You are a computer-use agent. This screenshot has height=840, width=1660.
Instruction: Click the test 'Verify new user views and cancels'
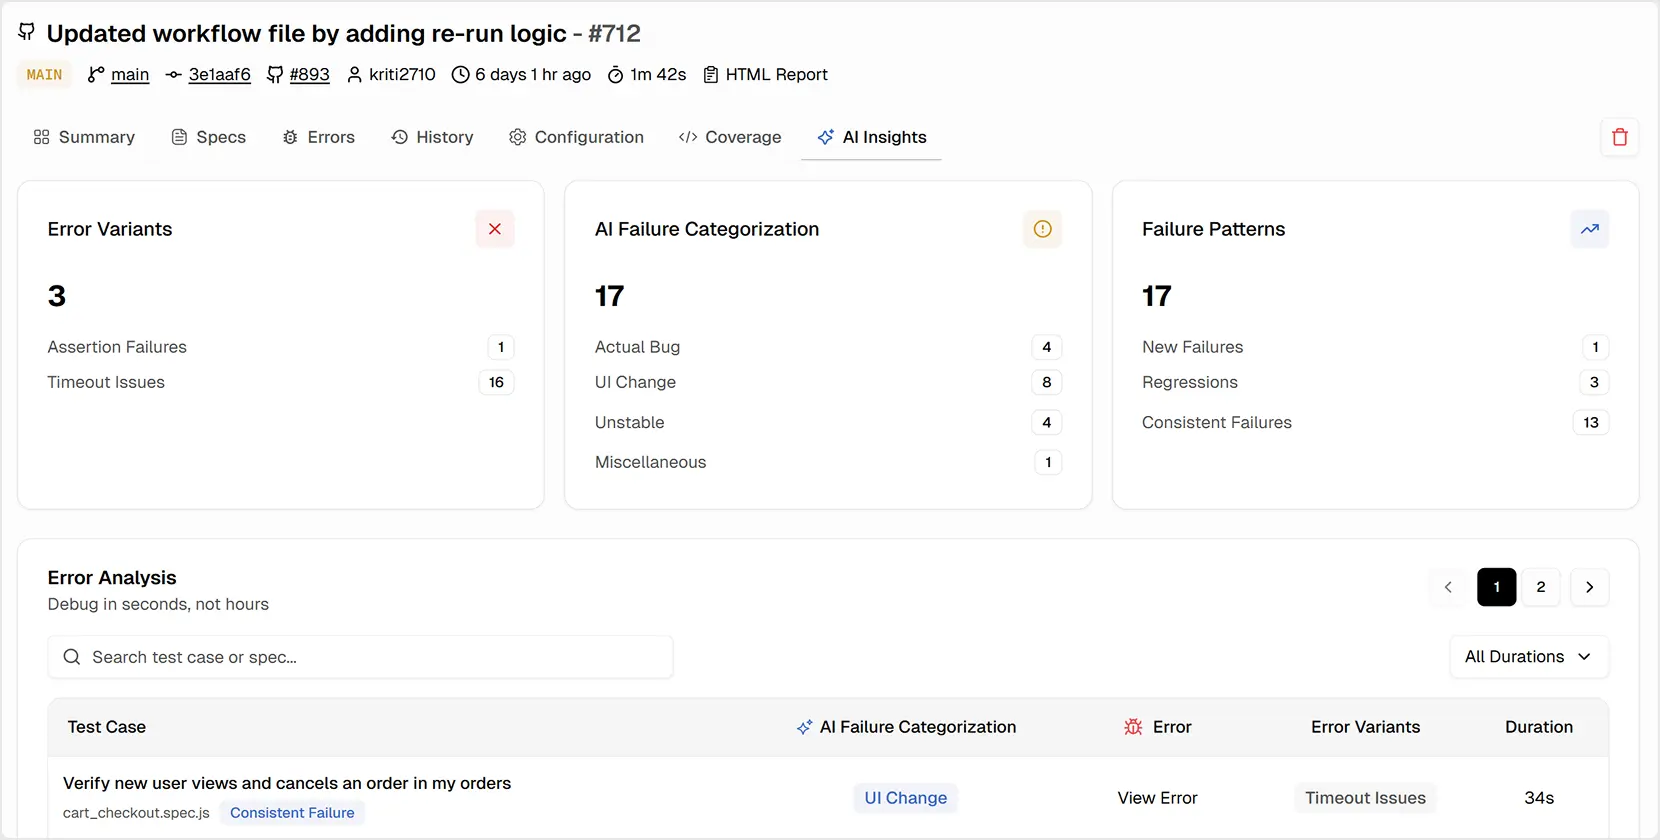tap(287, 783)
